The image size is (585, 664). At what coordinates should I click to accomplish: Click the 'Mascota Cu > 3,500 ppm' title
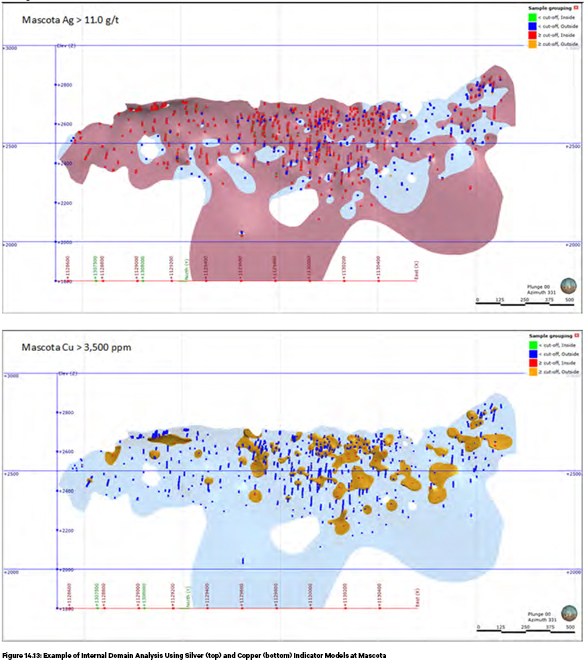[x=76, y=348]
